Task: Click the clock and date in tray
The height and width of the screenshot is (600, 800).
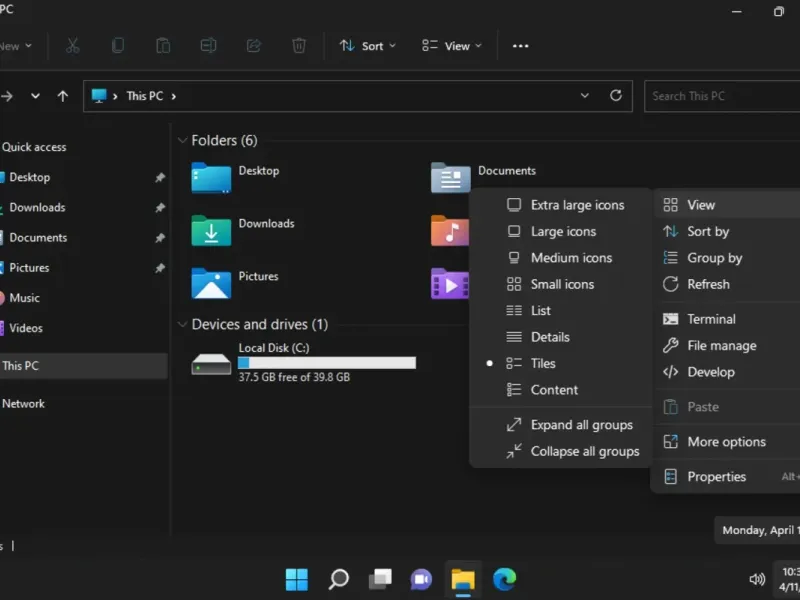Action: tap(789, 579)
